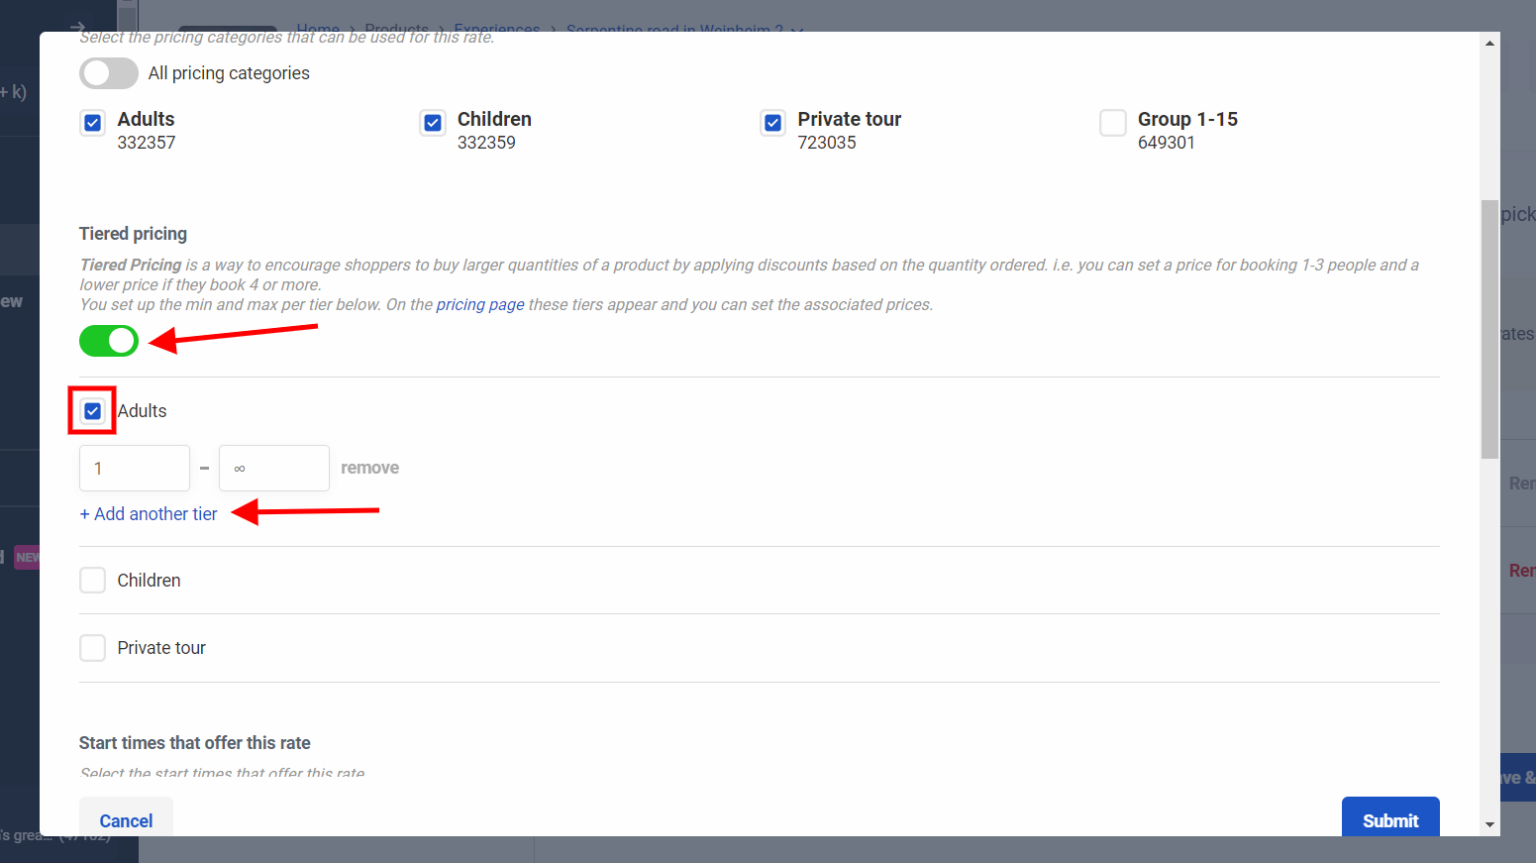Image resolution: width=1536 pixels, height=863 pixels.
Task: Add another tier for Adults
Action: (x=148, y=514)
